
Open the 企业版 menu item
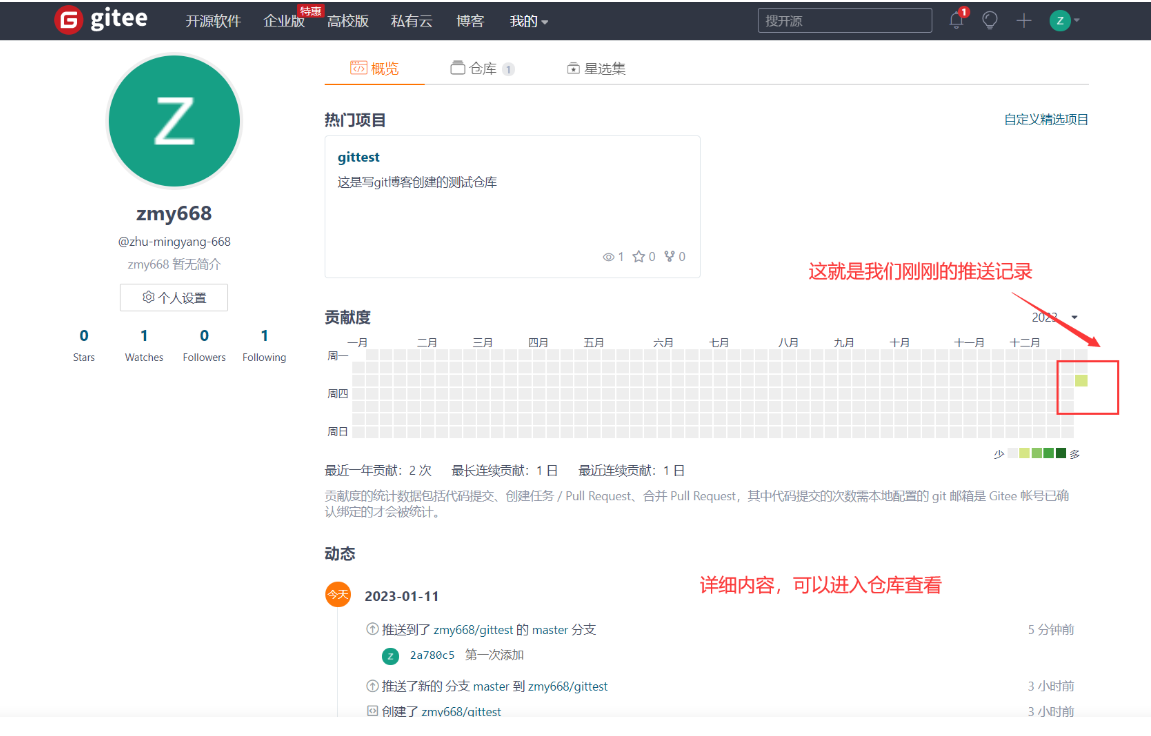pyautogui.click(x=284, y=21)
